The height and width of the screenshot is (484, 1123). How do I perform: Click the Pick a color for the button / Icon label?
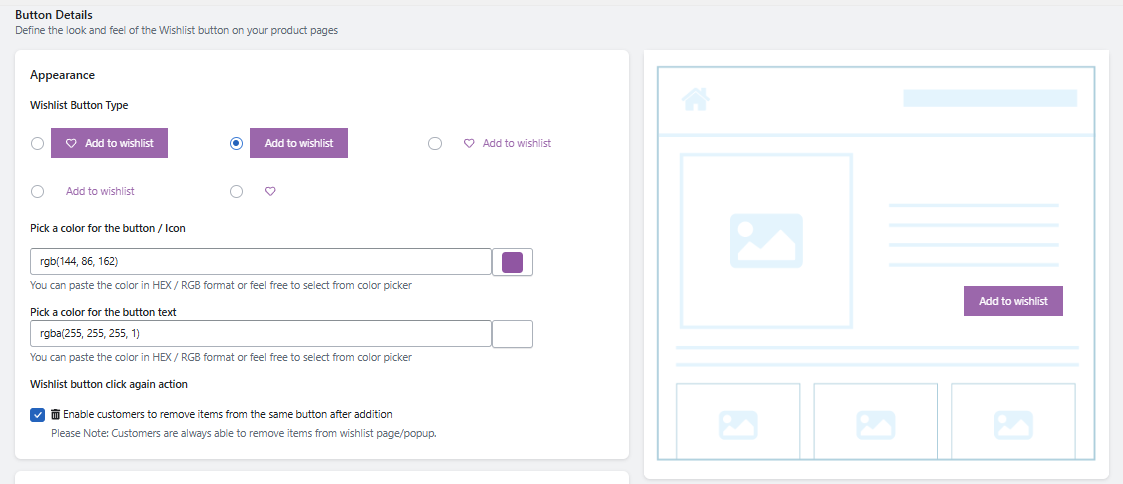point(108,229)
